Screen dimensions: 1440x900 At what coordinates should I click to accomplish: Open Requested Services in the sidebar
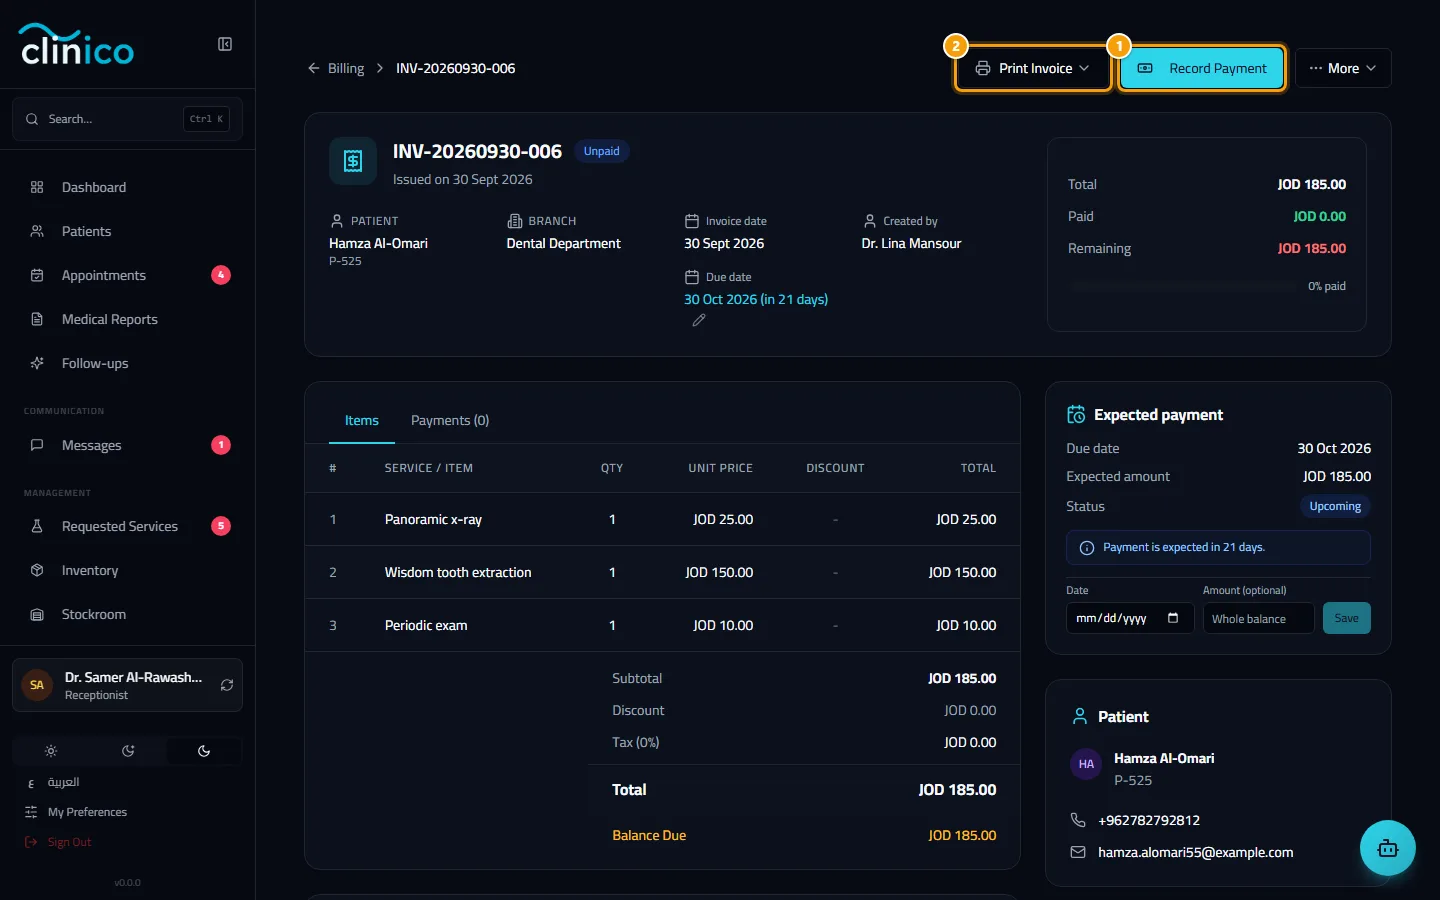pyautogui.click(x=127, y=526)
